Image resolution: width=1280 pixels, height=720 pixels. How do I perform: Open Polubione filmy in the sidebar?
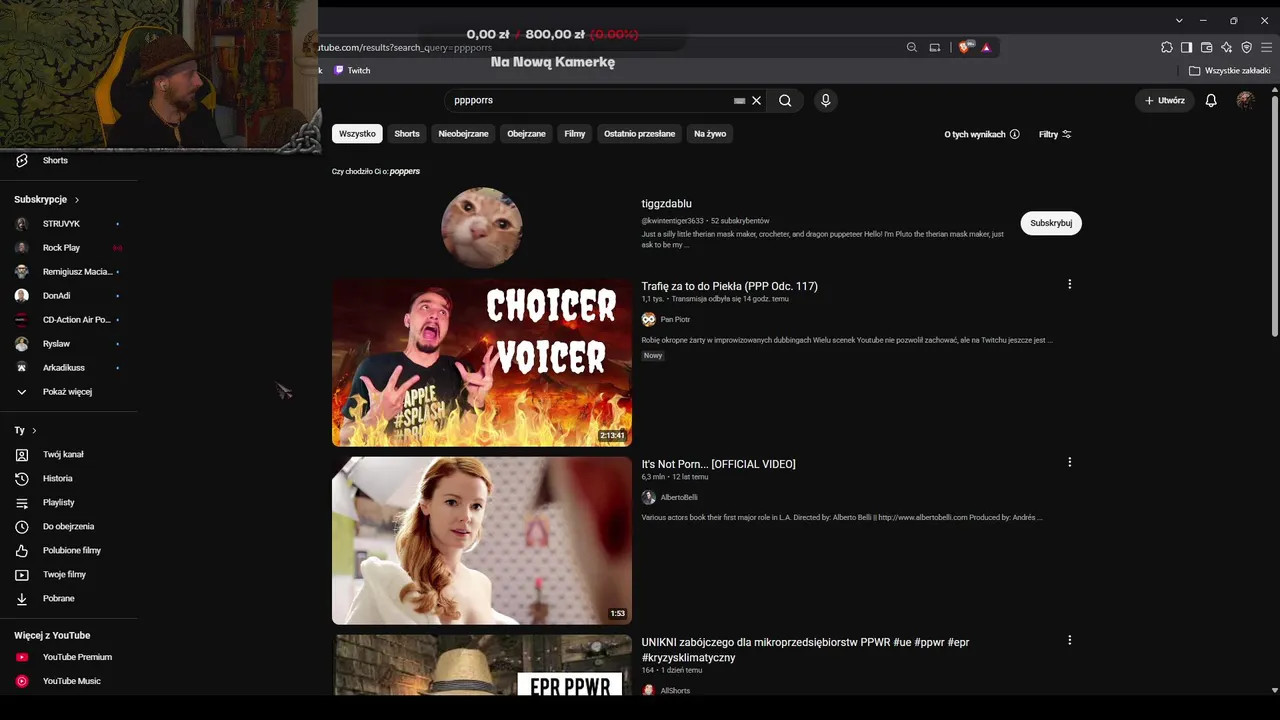coord(72,550)
